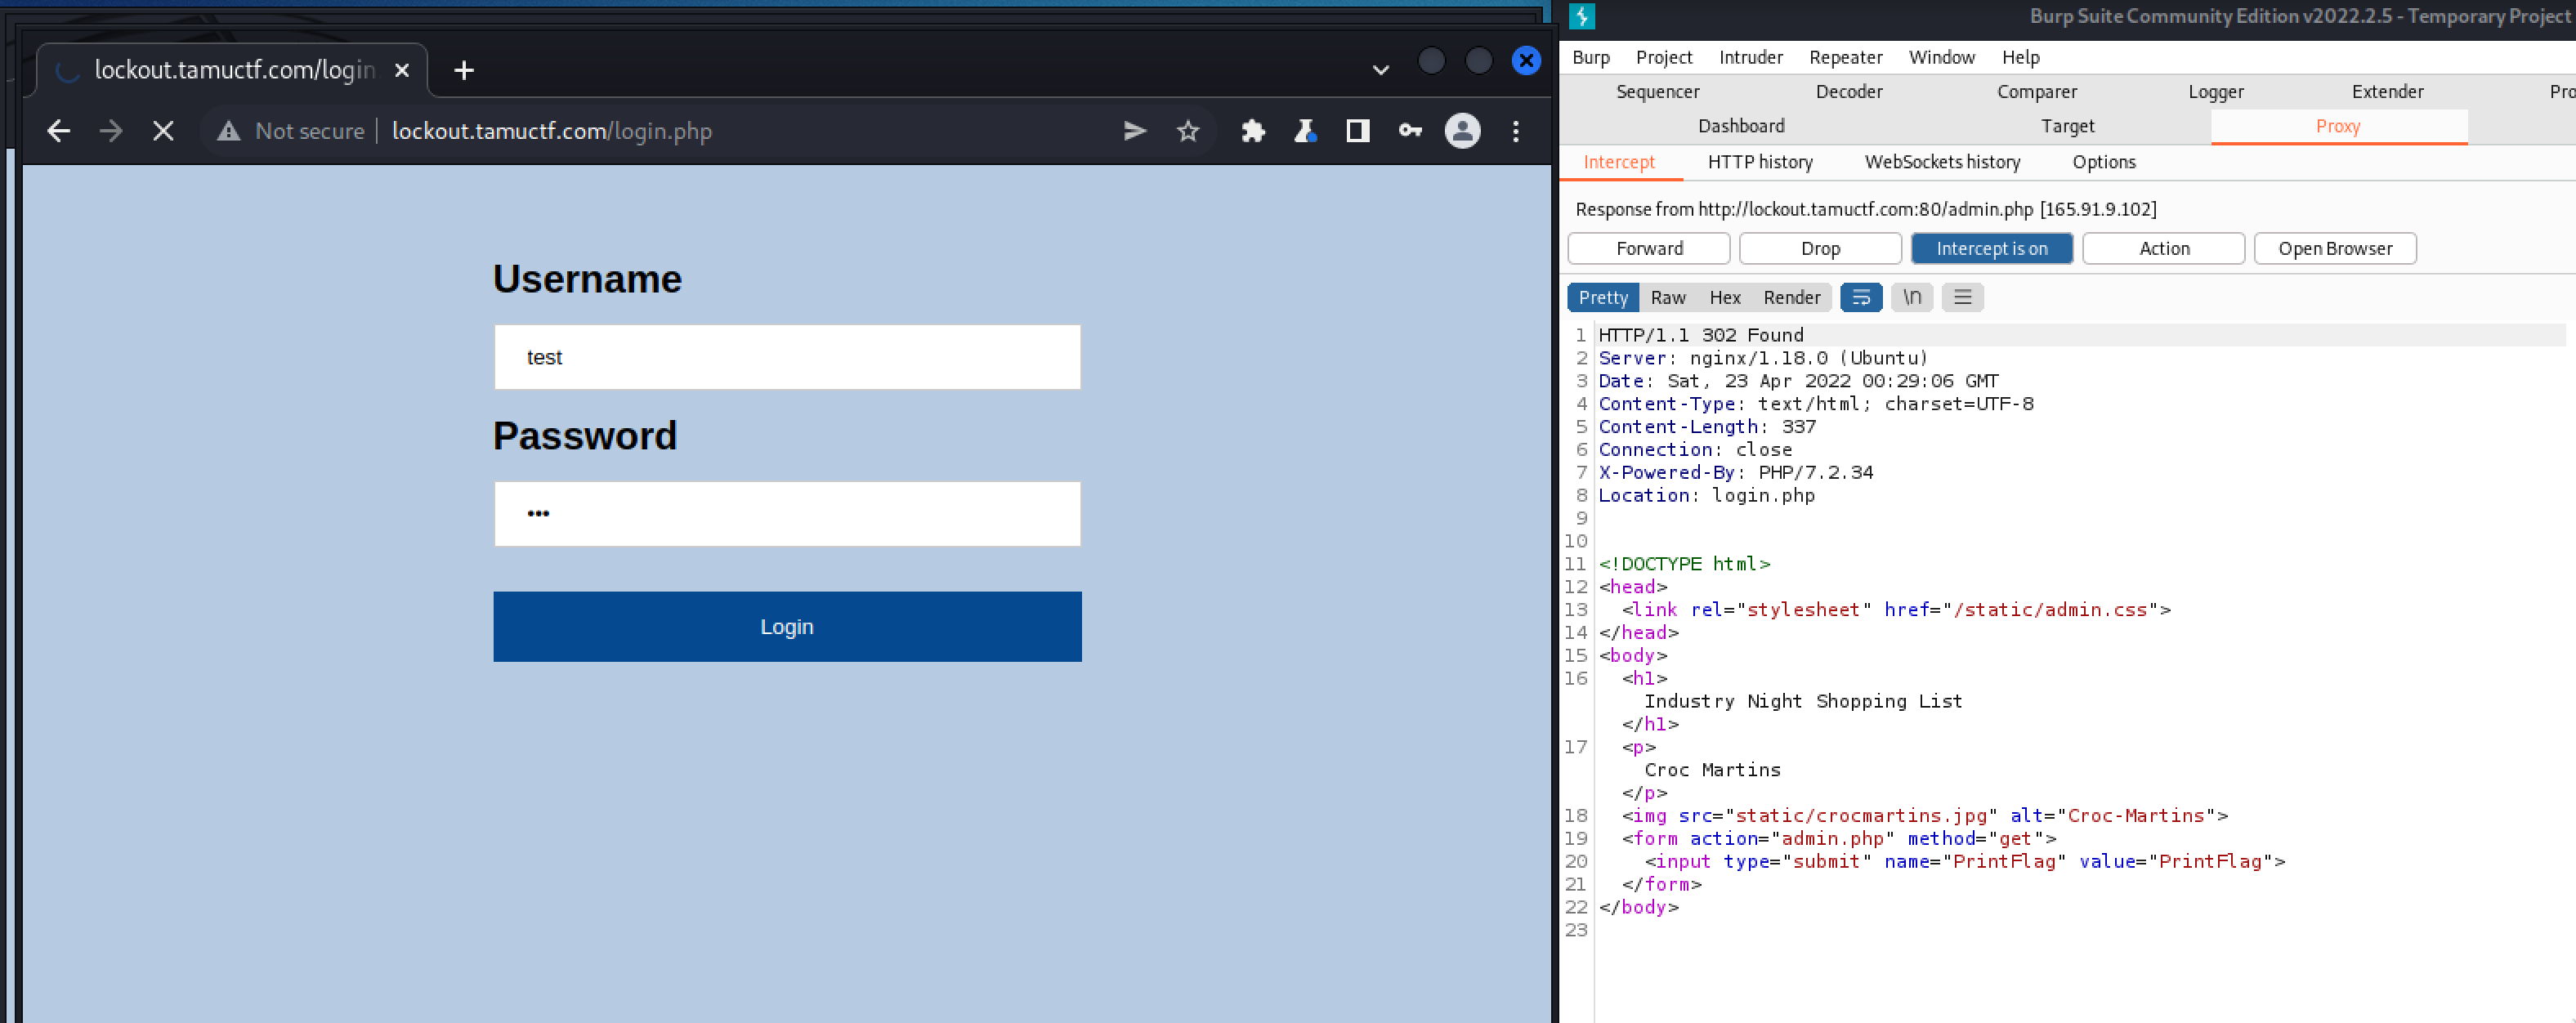Open the Proxy Options sub-tab

2104,162
